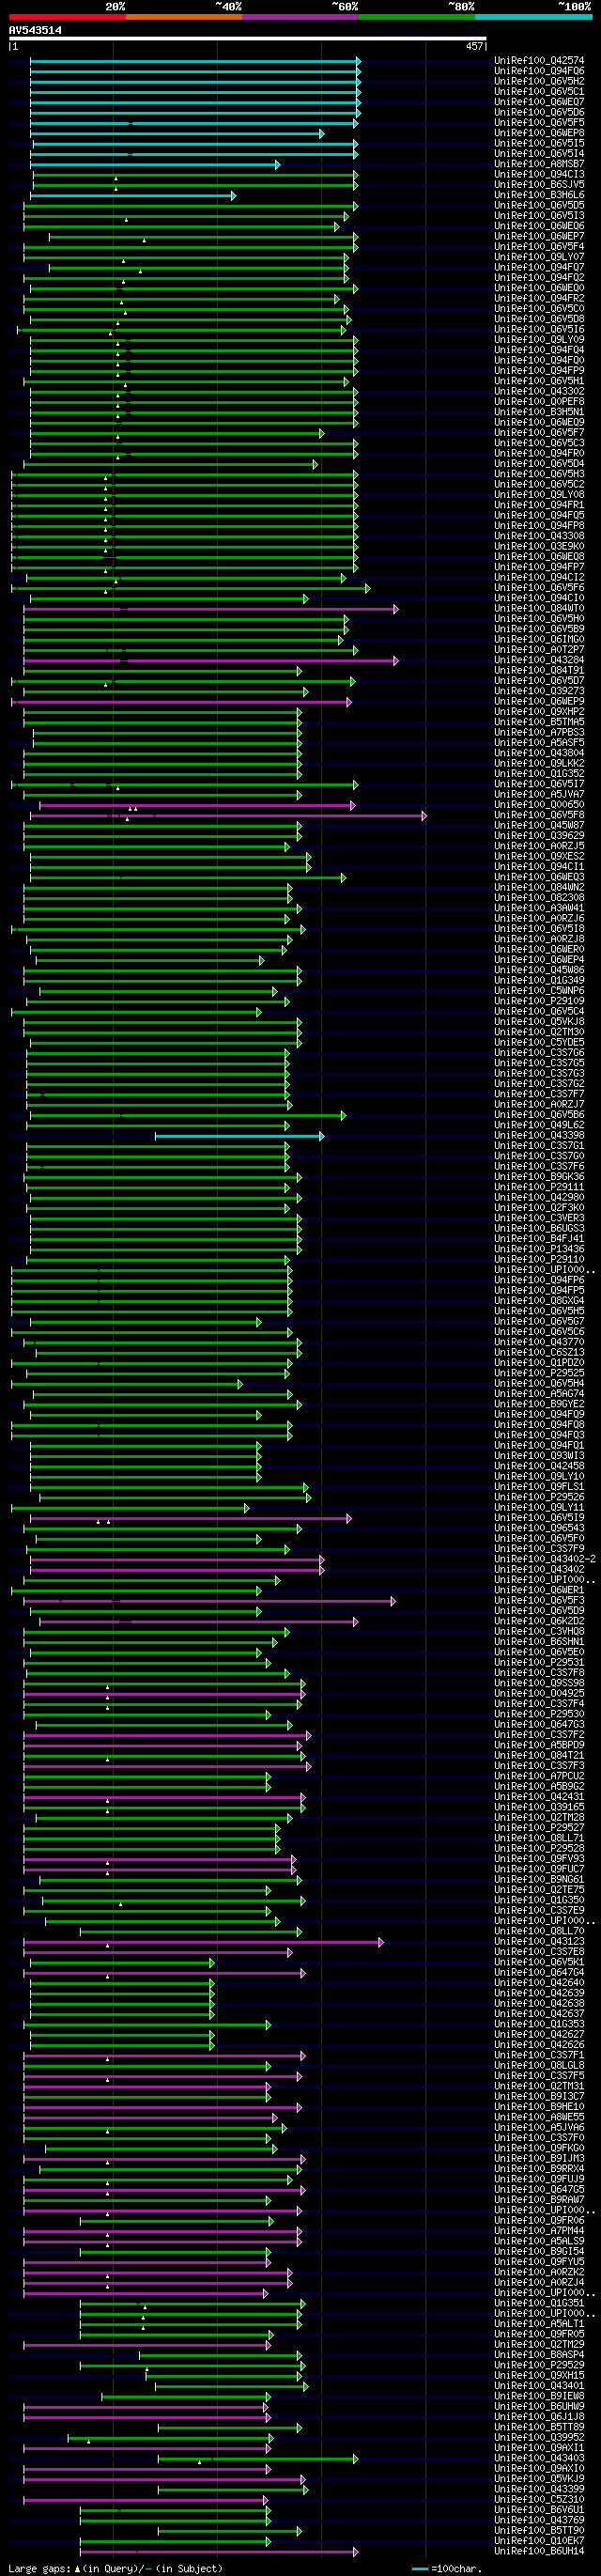Select the UniRef100_Q00650 label

point(539,804)
